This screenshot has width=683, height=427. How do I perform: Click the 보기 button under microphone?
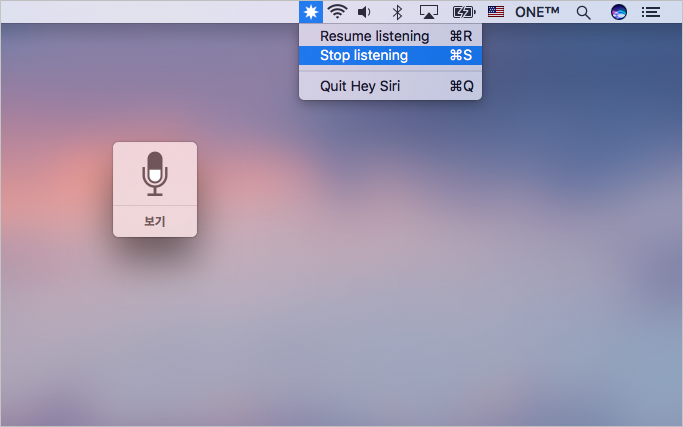[155, 221]
